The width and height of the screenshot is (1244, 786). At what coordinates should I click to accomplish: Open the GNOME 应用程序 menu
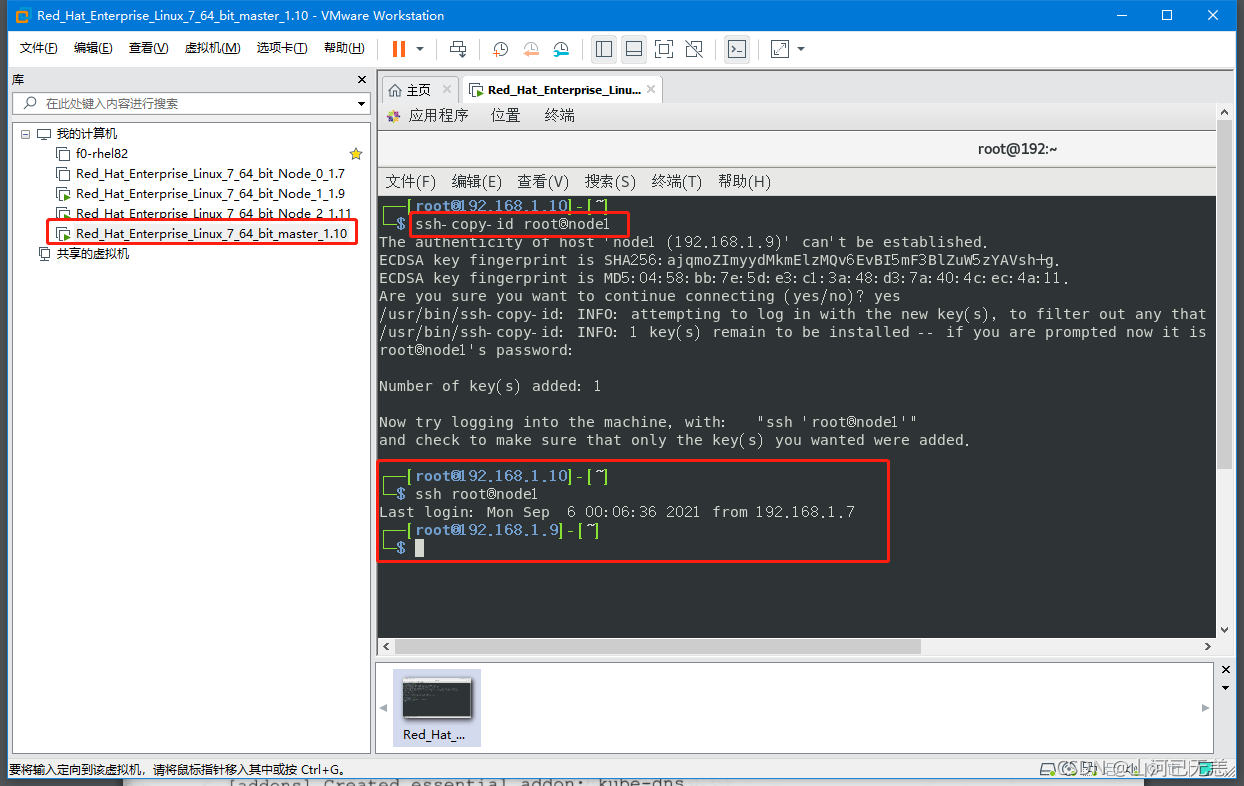pos(439,116)
